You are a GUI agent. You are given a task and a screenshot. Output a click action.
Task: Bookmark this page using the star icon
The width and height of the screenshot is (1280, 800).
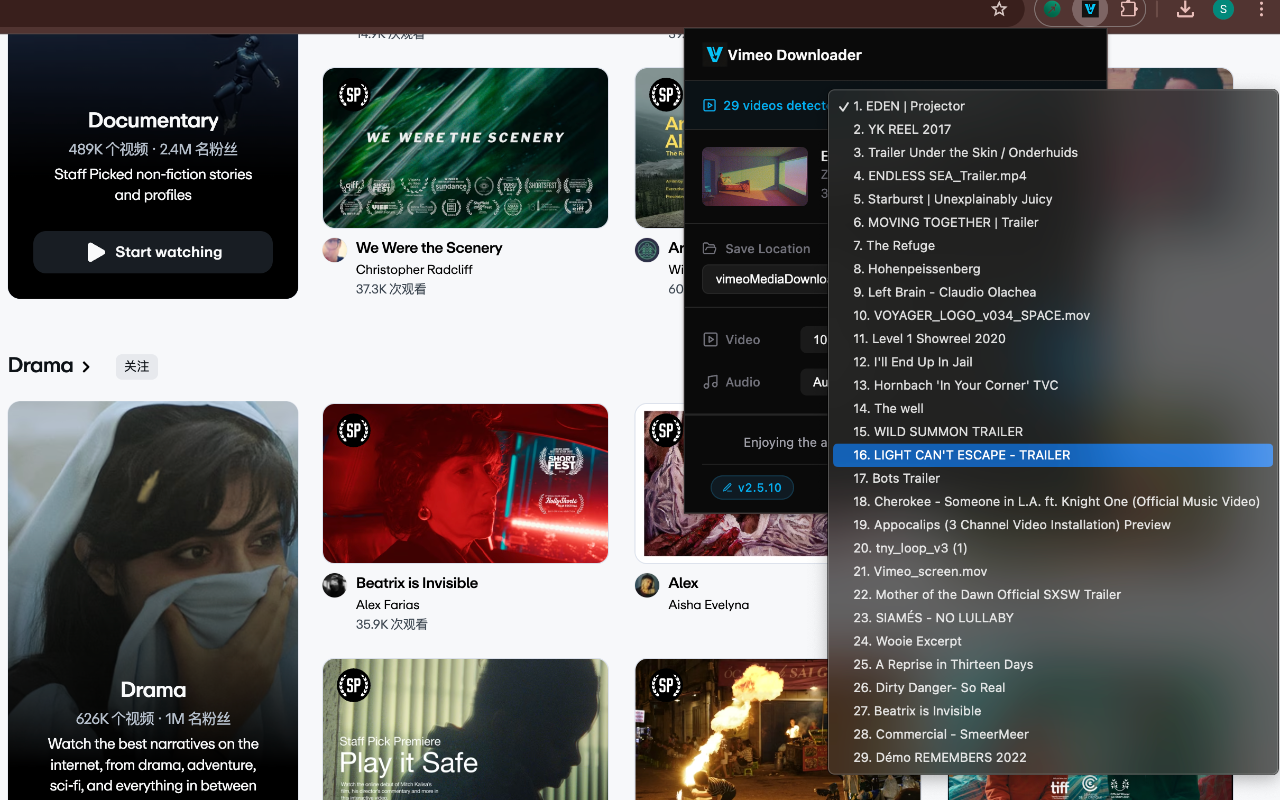tap(998, 9)
